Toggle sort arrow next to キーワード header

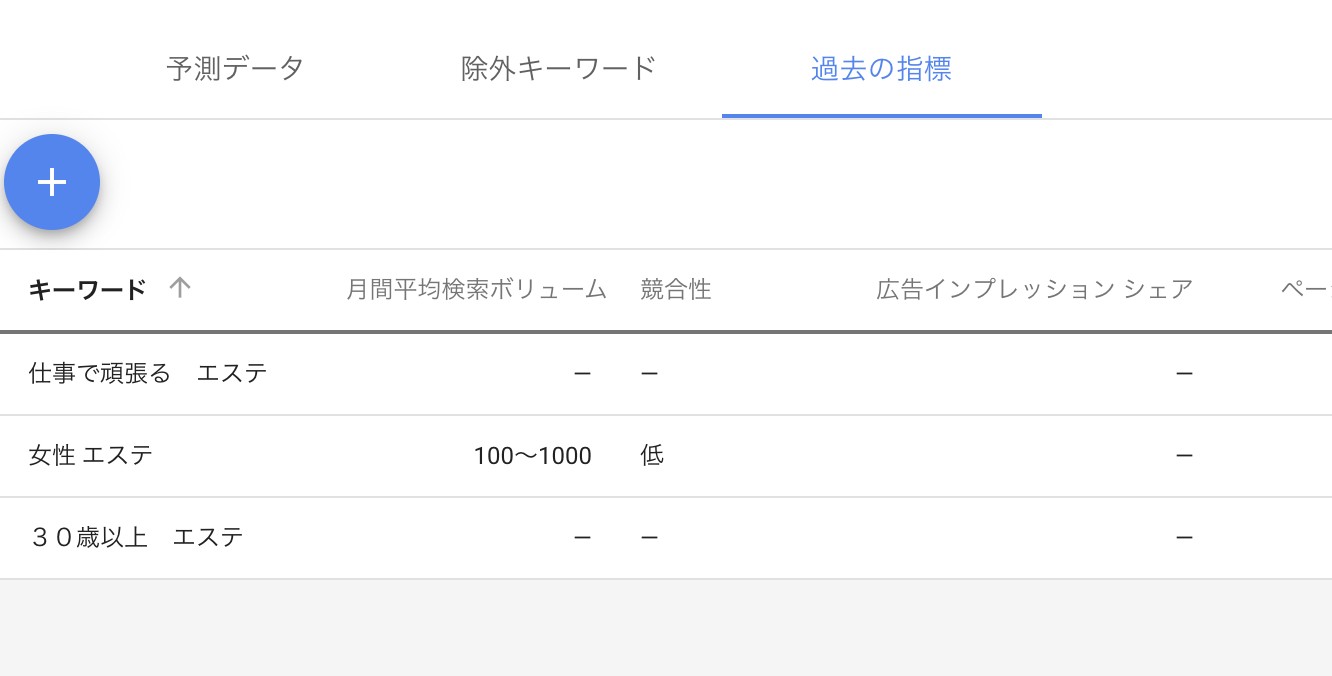(x=179, y=288)
